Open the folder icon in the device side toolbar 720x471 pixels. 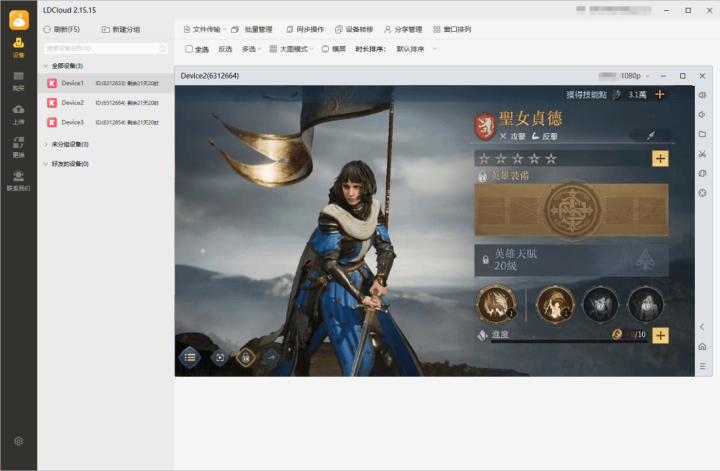[x=703, y=134]
